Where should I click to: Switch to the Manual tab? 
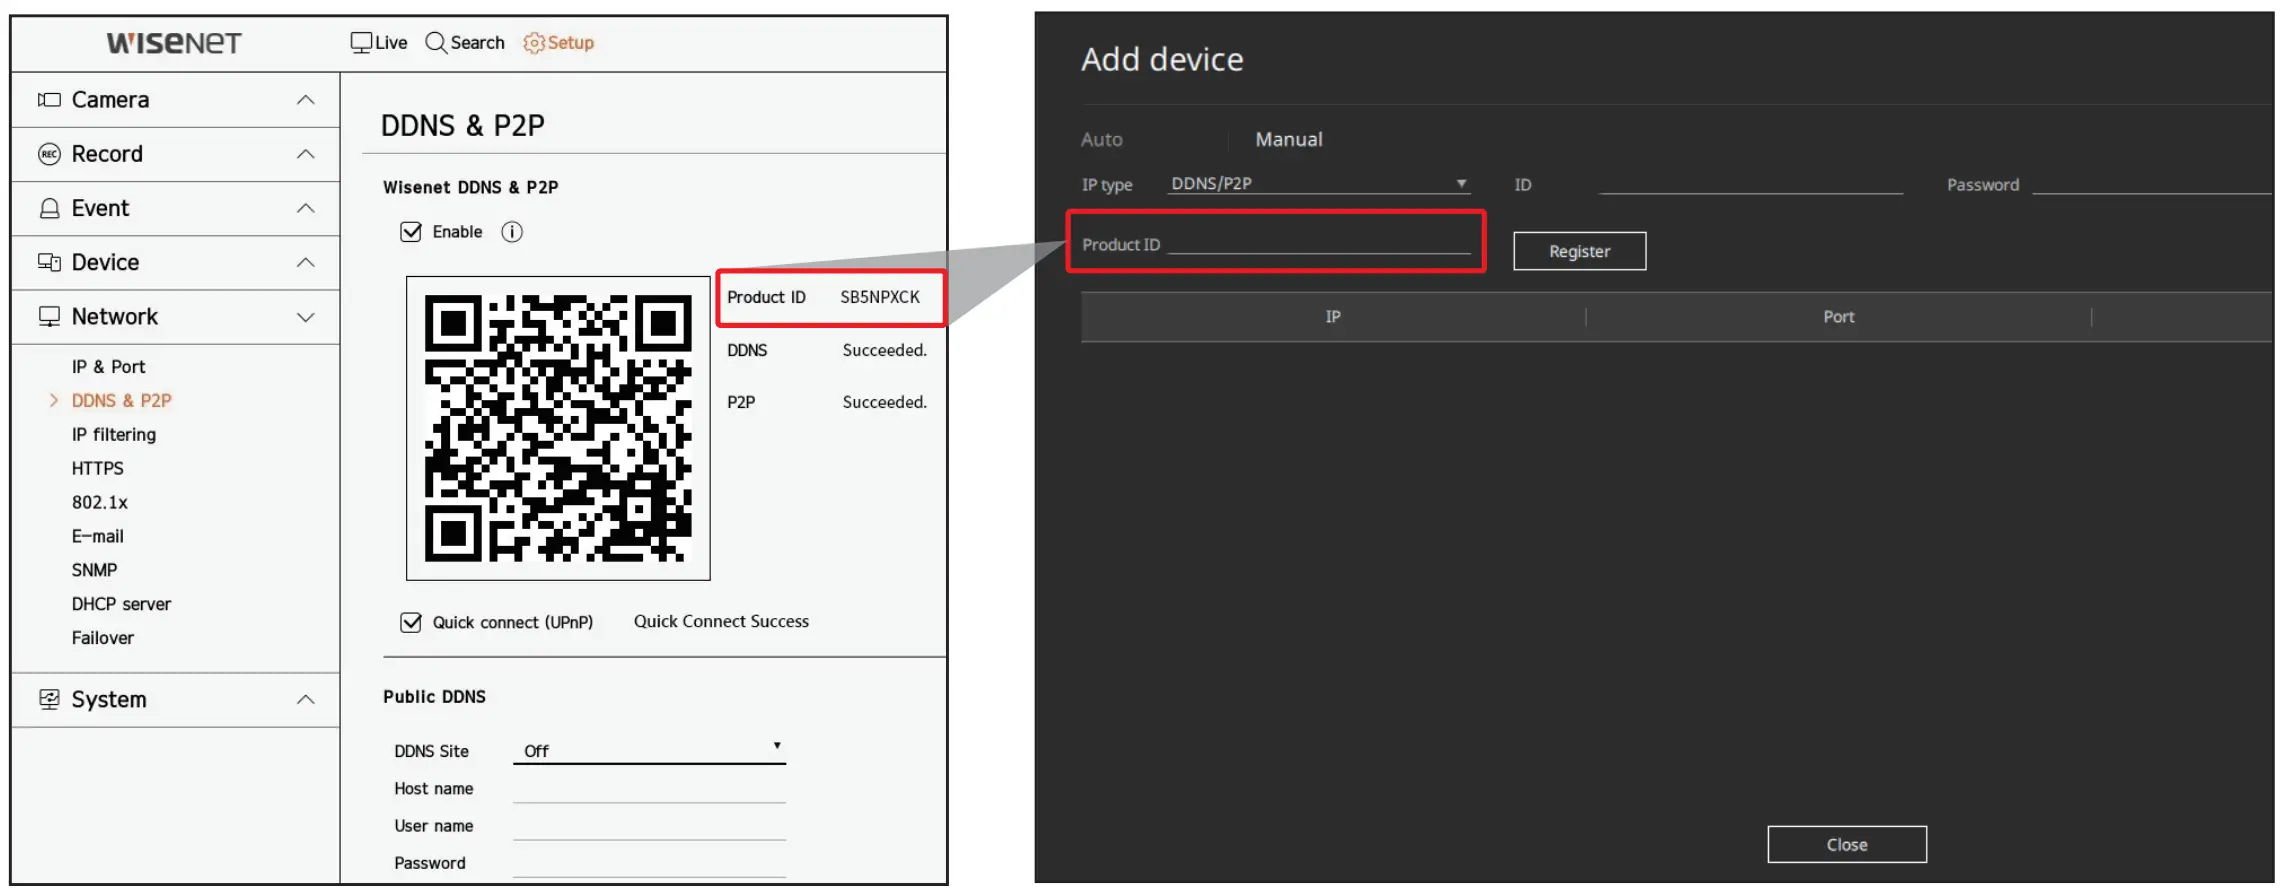(x=1288, y=140)
